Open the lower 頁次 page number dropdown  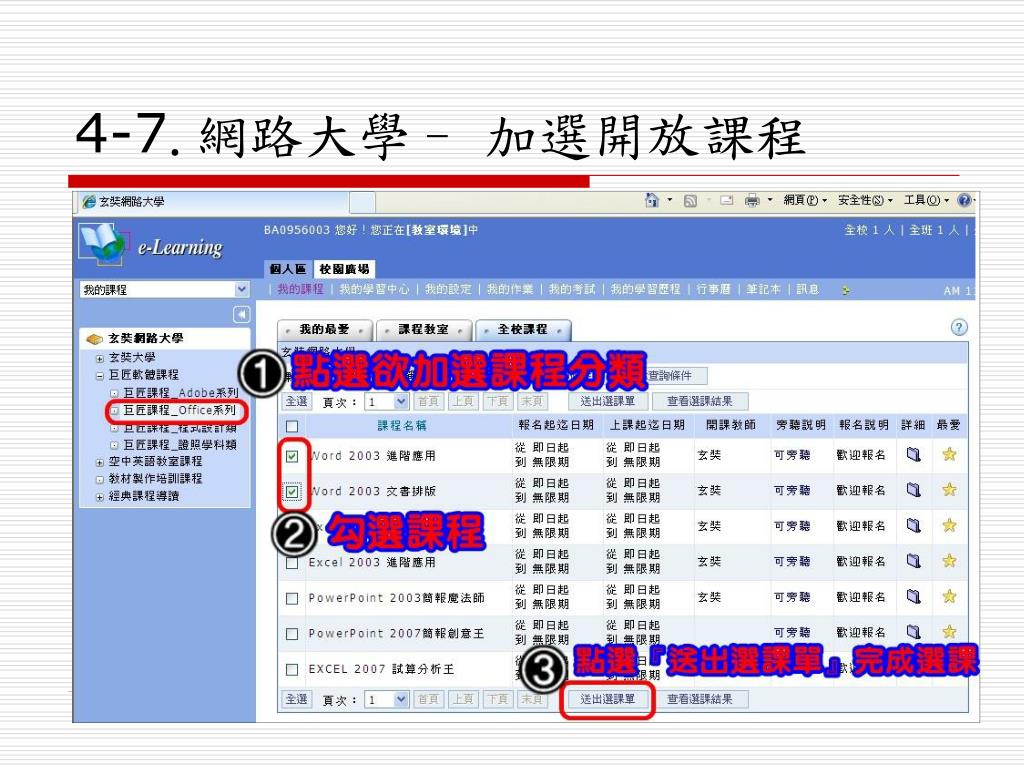(387, 699)
